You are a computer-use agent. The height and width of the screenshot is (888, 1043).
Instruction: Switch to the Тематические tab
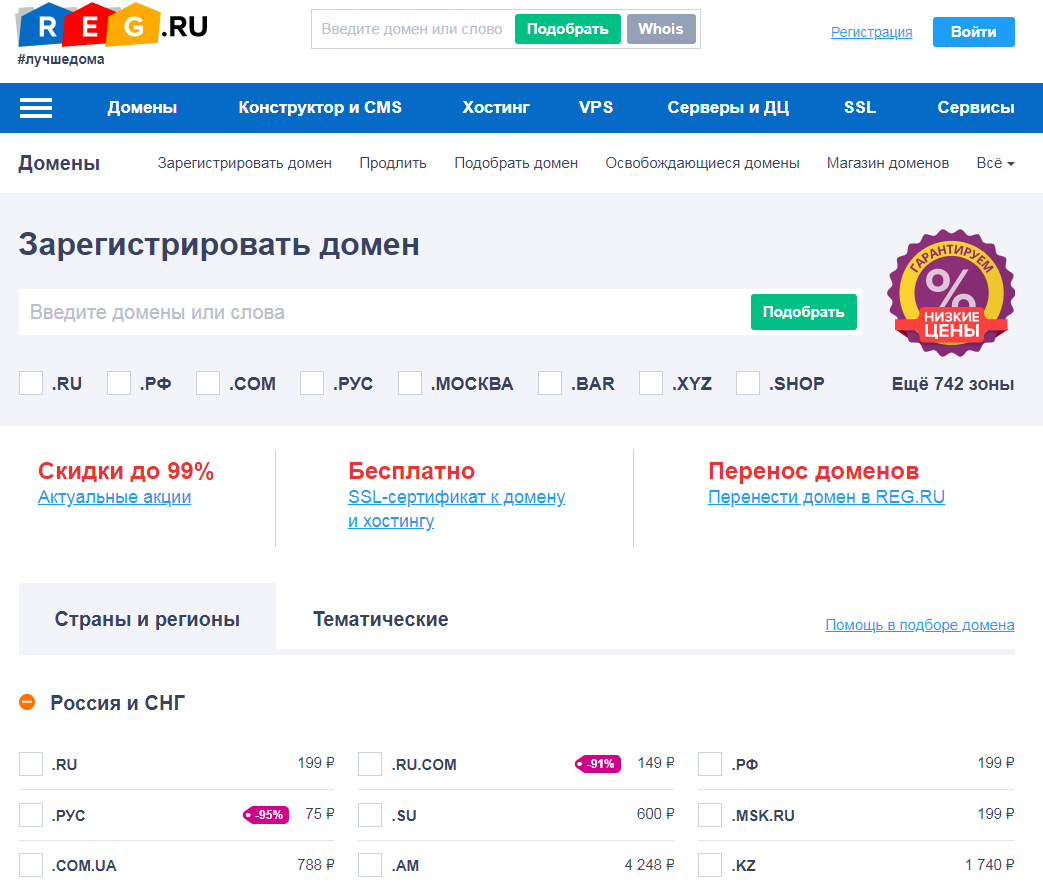pos(380,619)
